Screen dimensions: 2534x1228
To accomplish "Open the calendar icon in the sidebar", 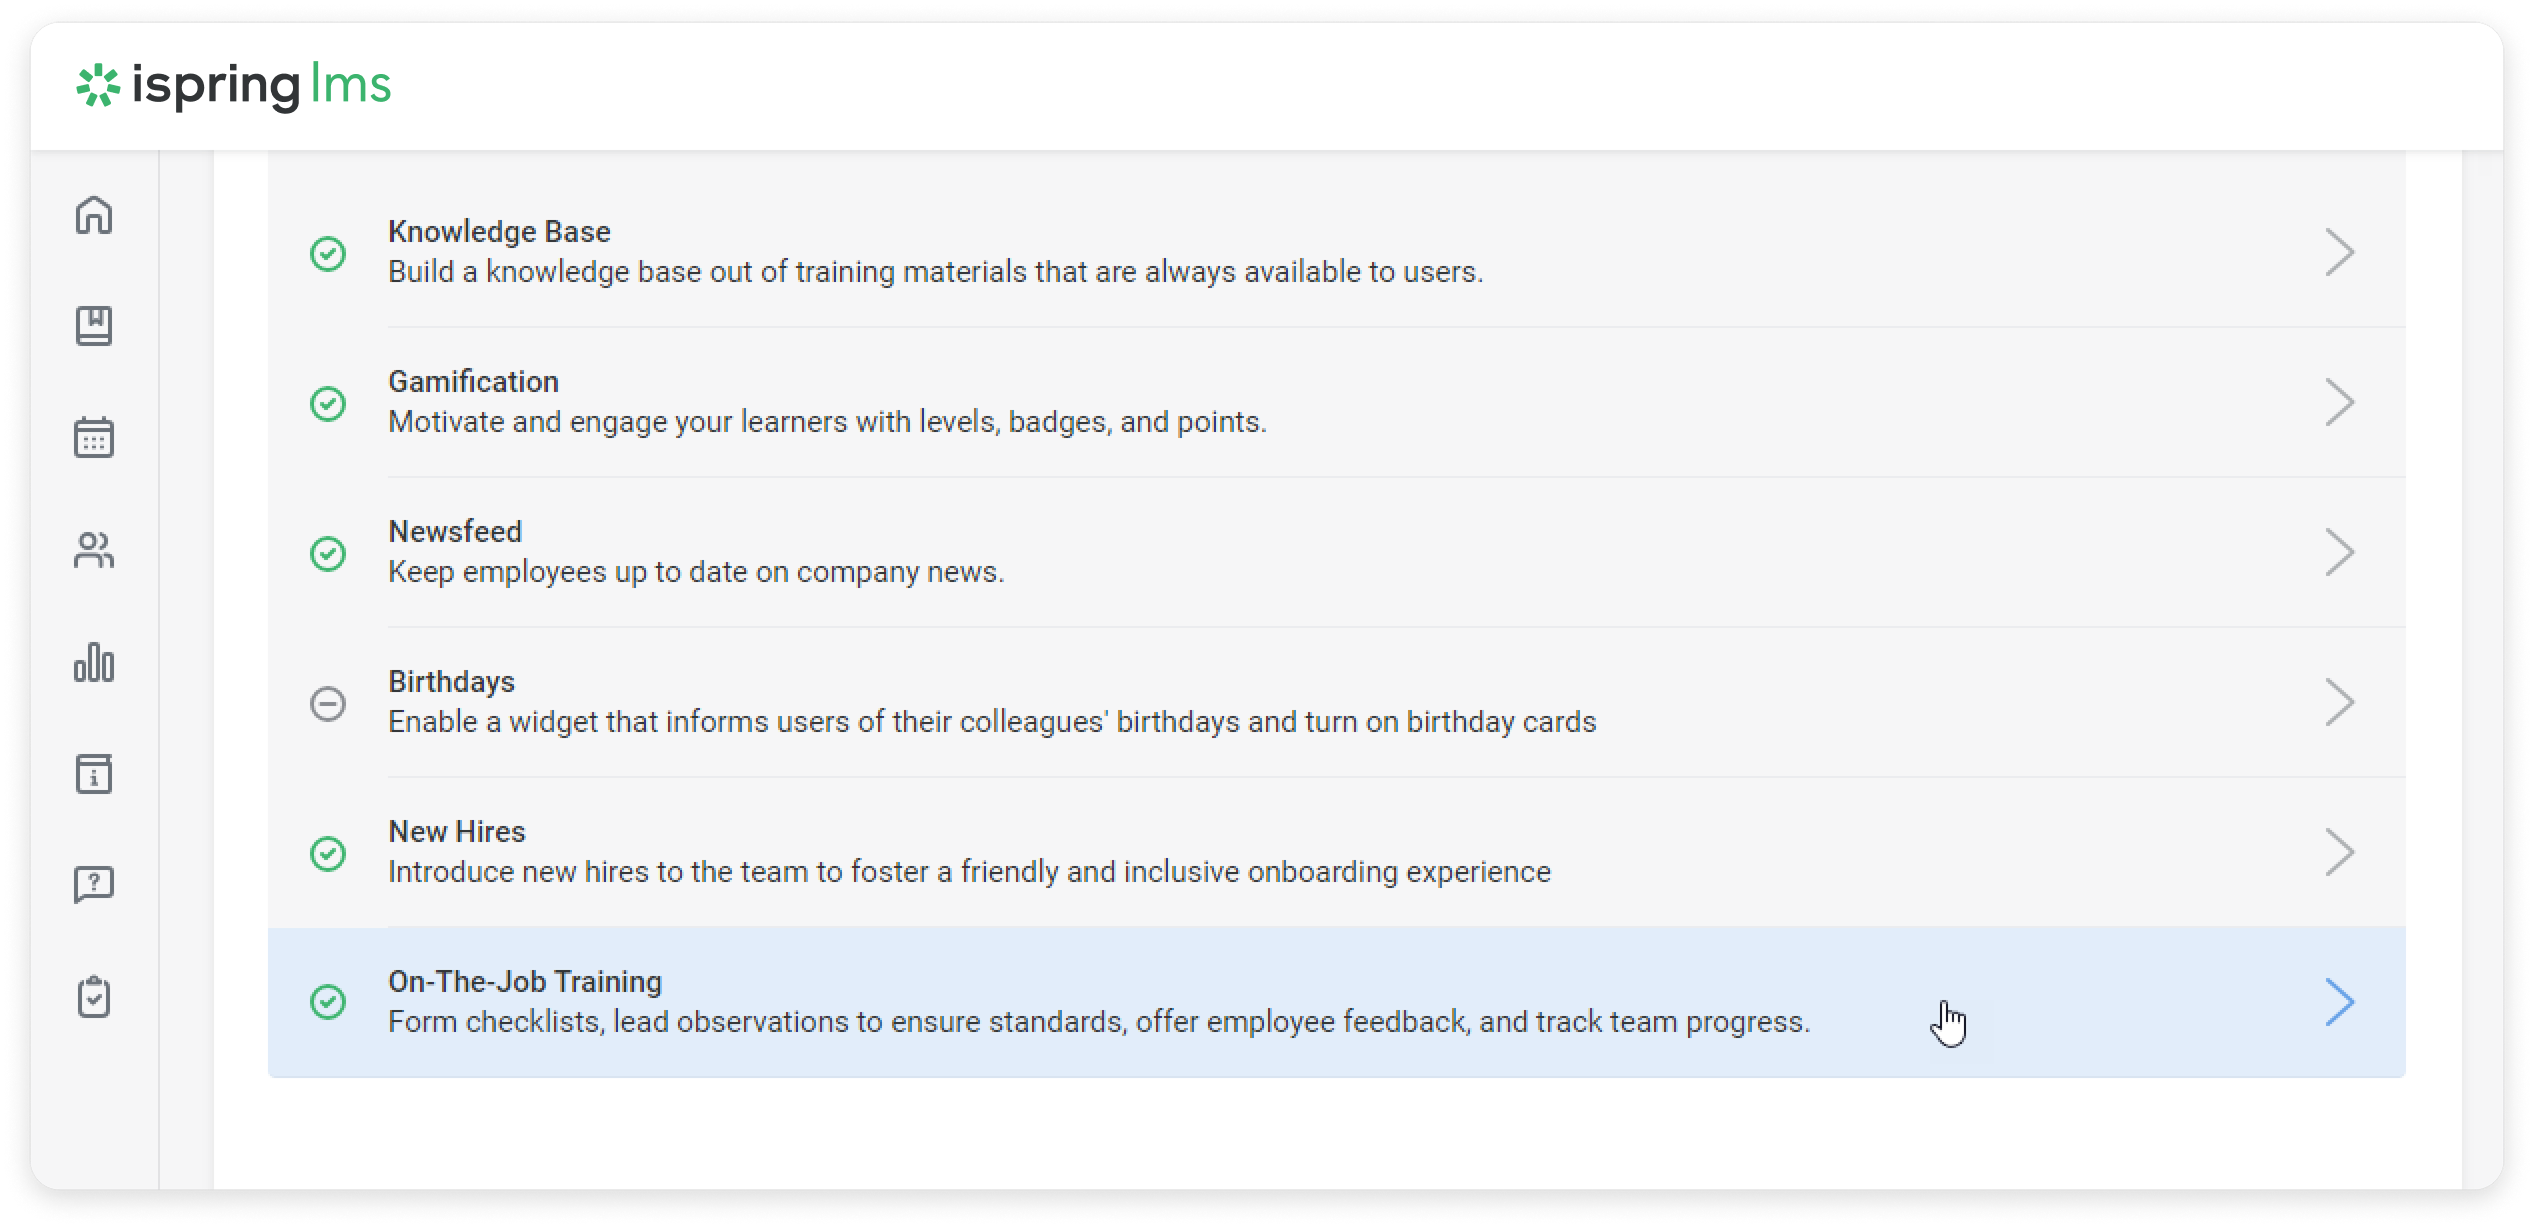I will (x=94, y=438).
